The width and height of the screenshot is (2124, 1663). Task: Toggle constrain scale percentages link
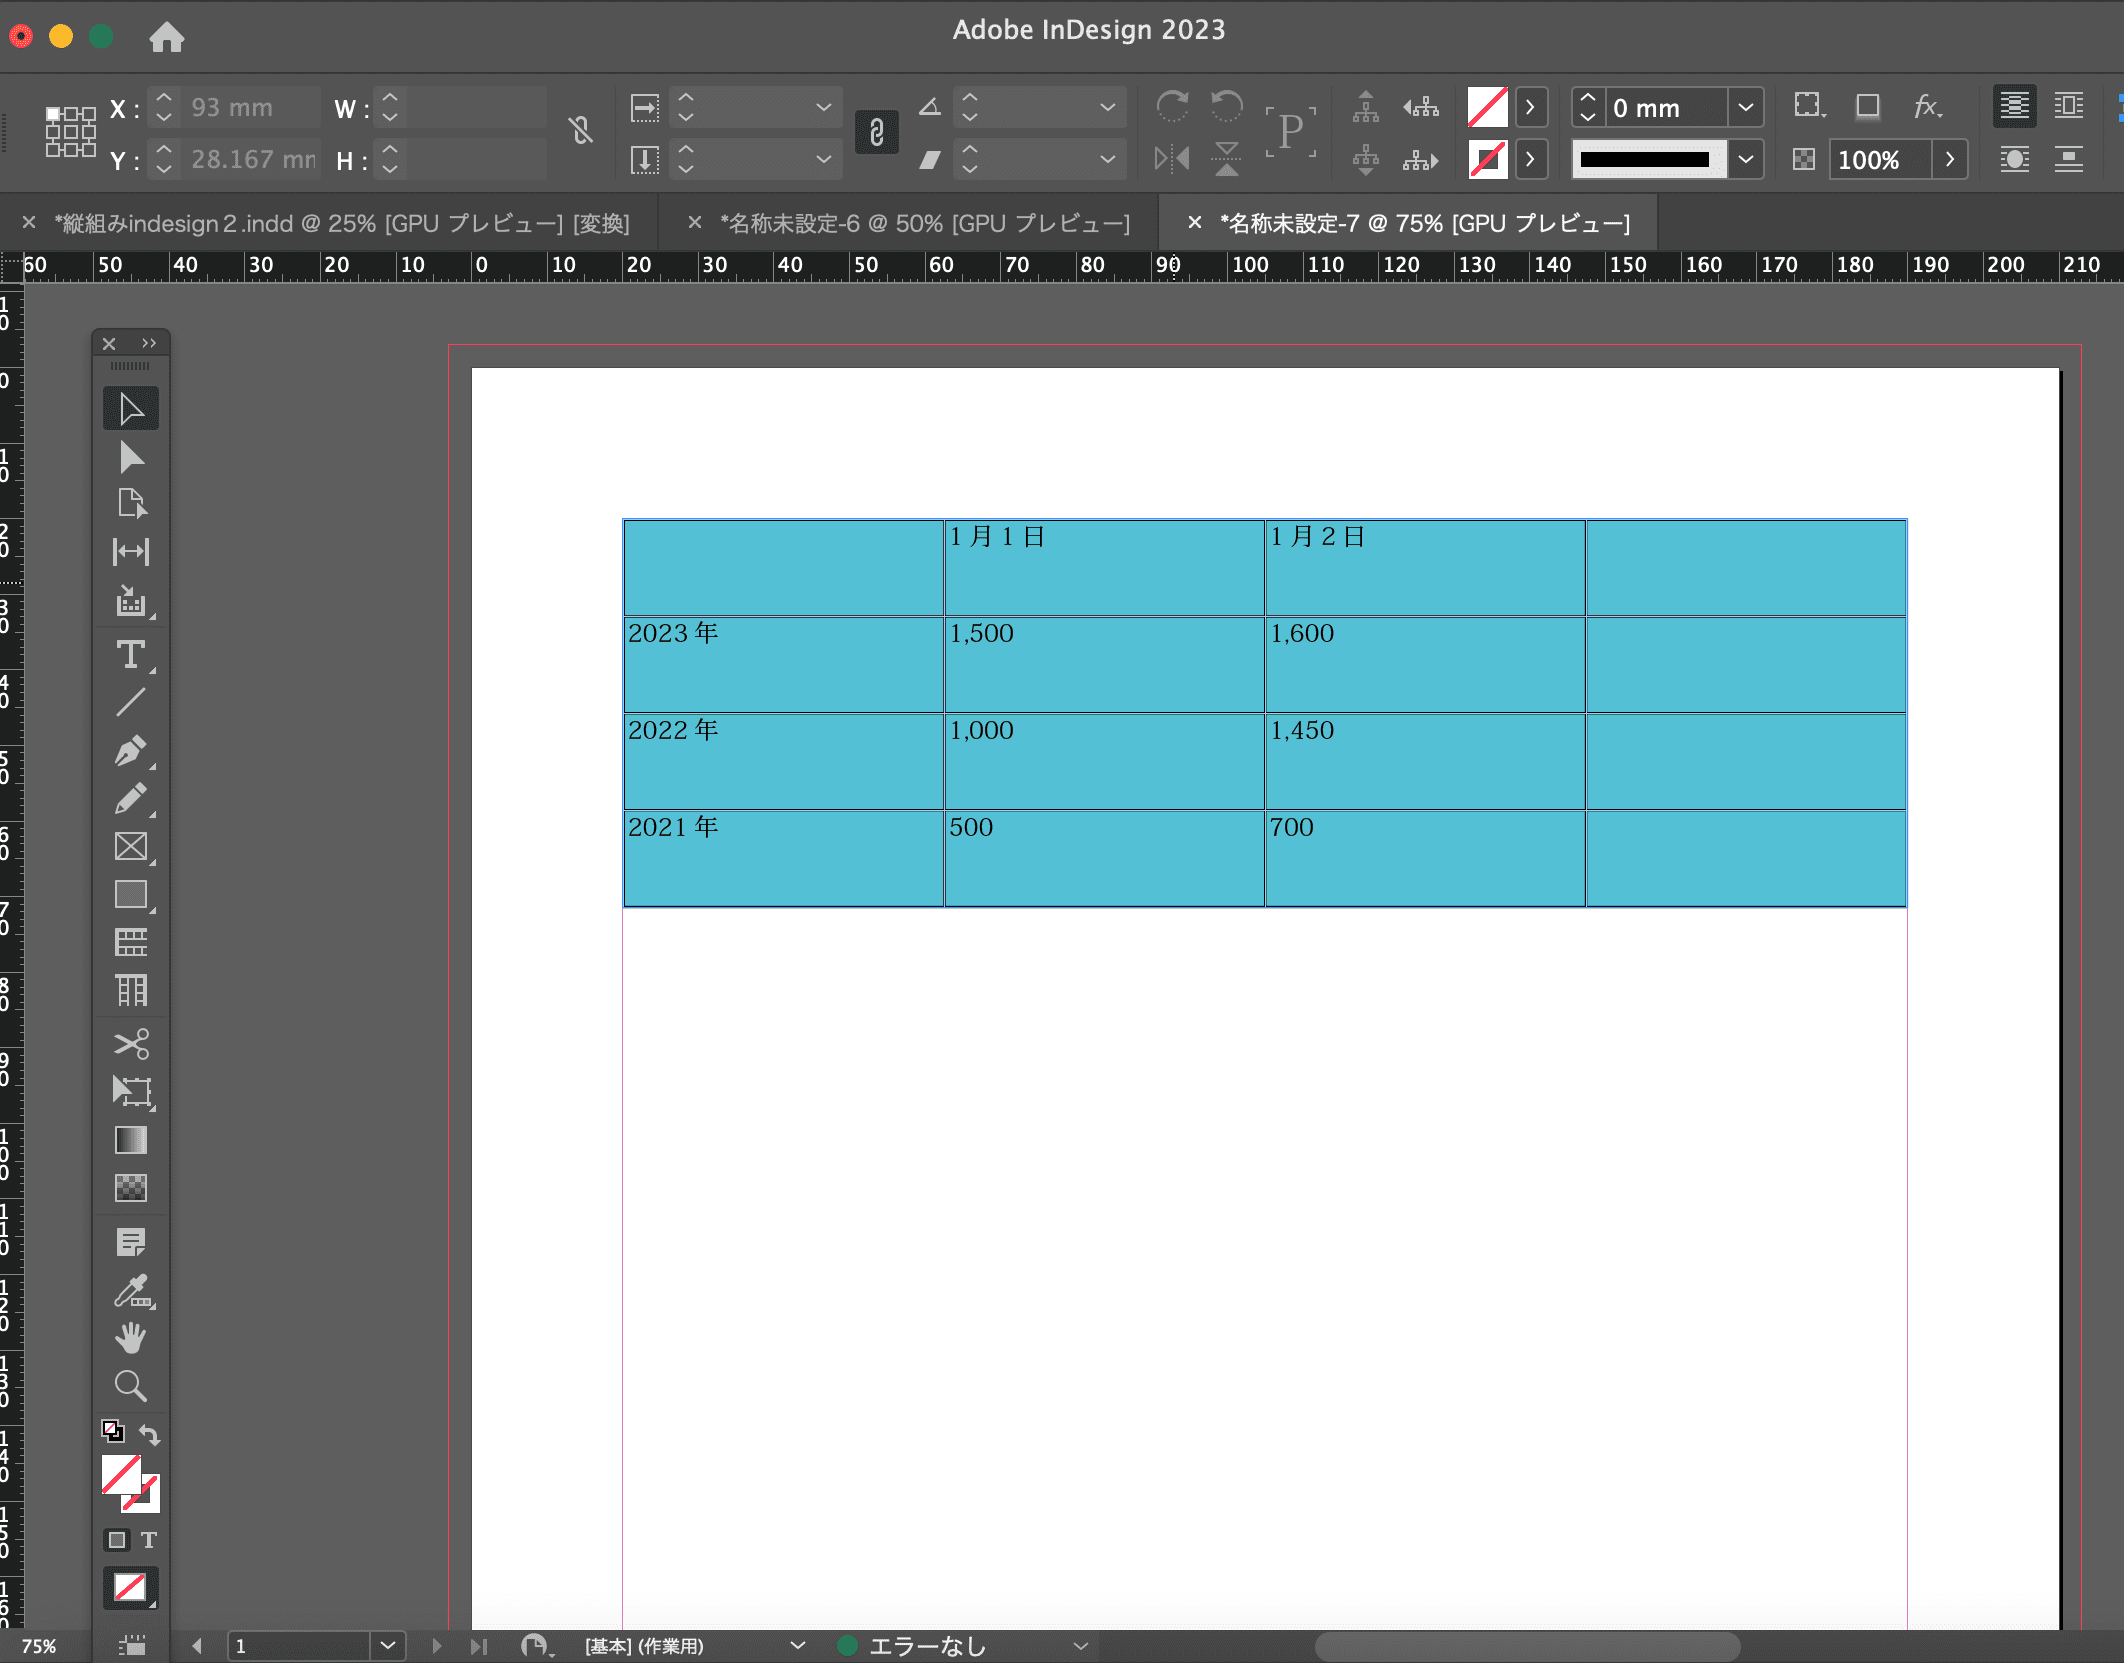coord(877,132)
